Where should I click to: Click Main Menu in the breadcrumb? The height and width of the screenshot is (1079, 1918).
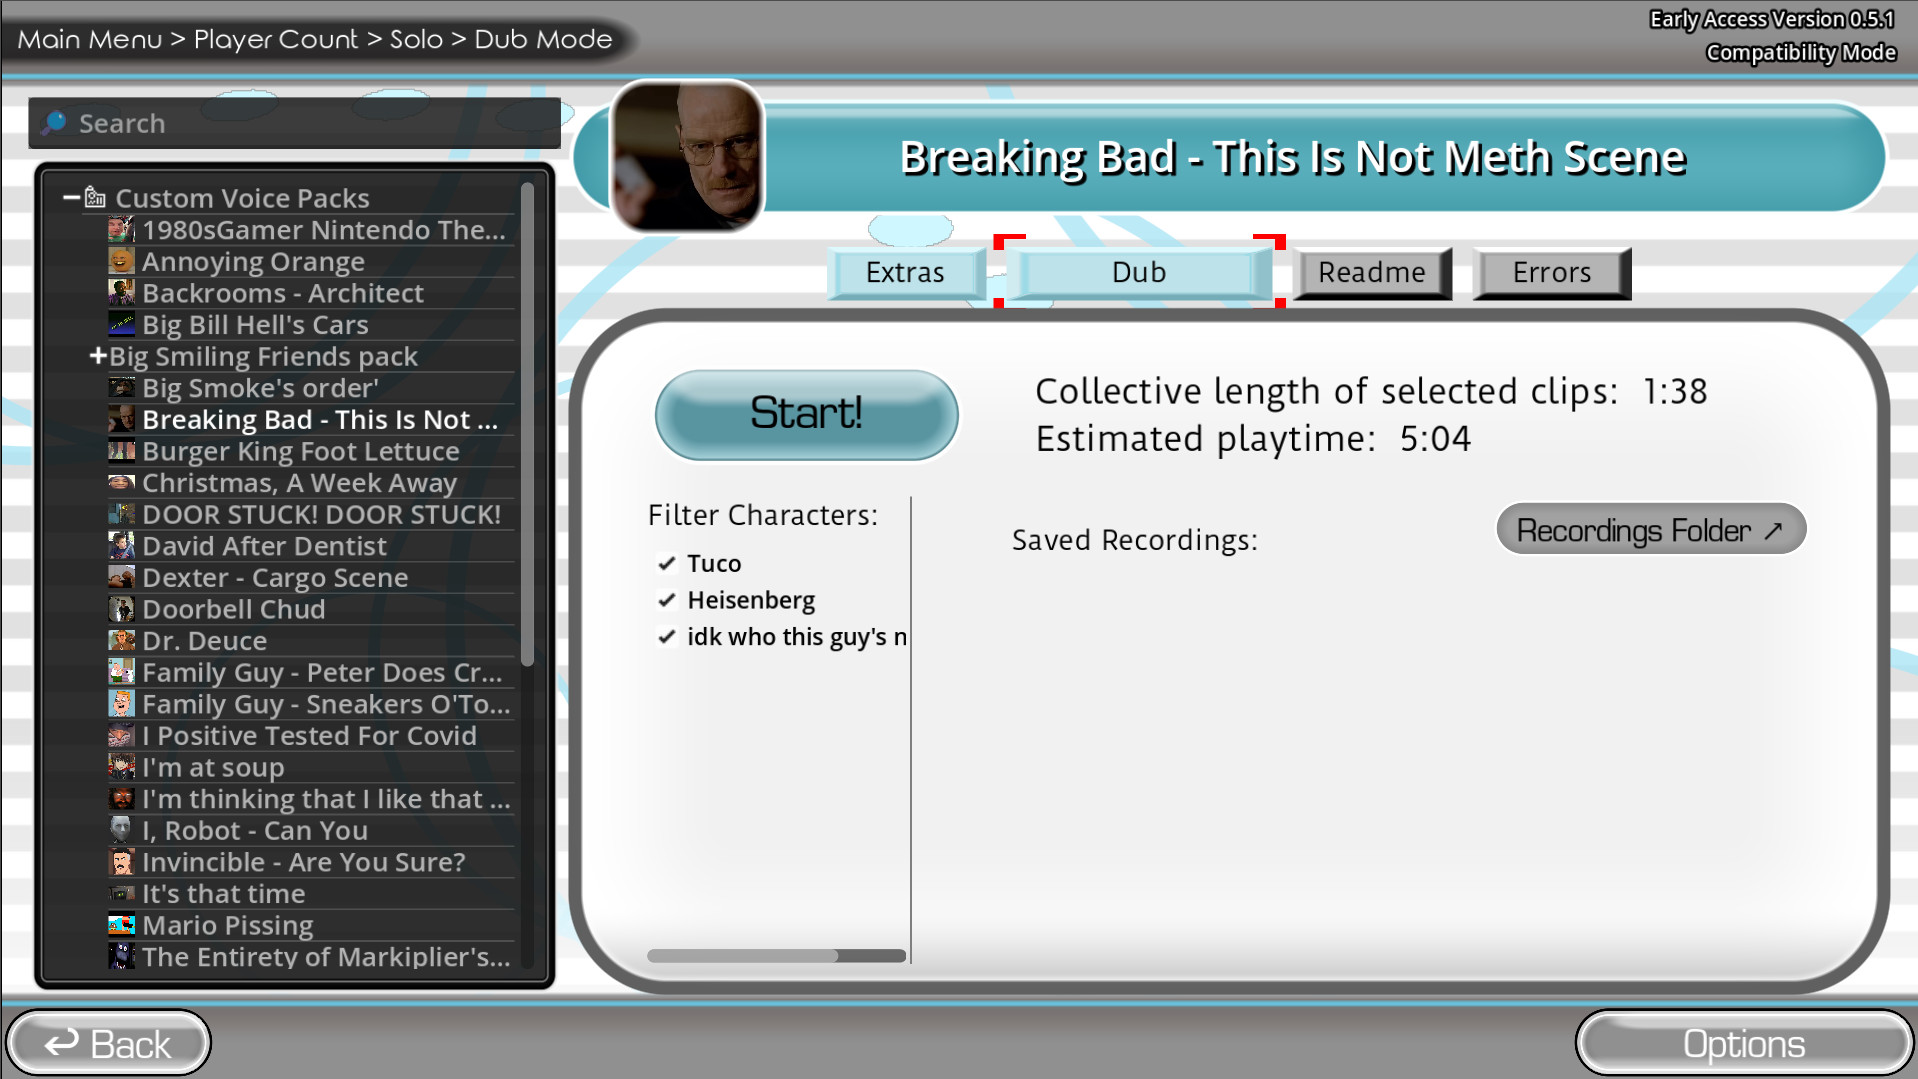90,39
